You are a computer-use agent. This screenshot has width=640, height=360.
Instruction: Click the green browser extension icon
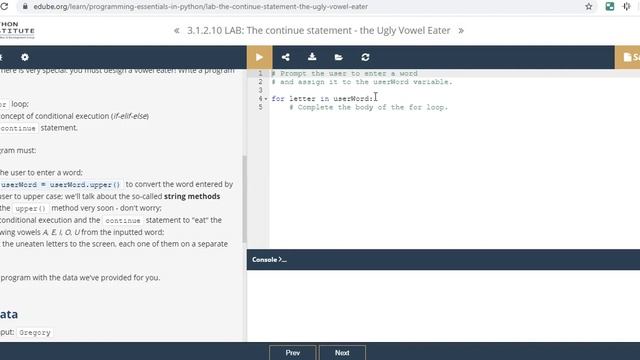[610, 7]
